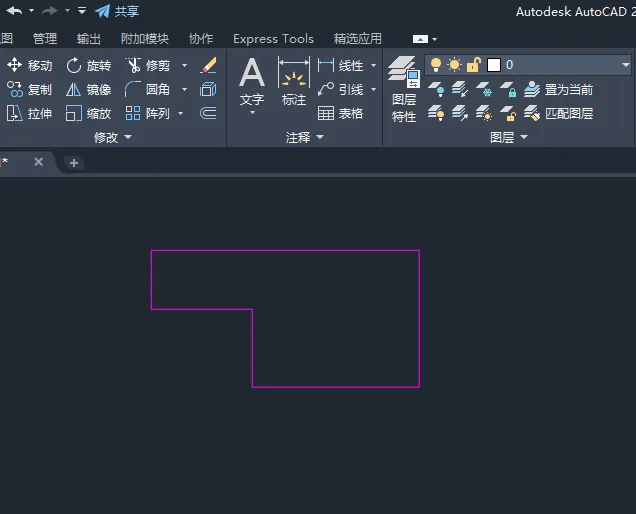Viewport: 636px width, 514px height.
Task: Select the Copy (复制) tool
Action: point(30,89)
